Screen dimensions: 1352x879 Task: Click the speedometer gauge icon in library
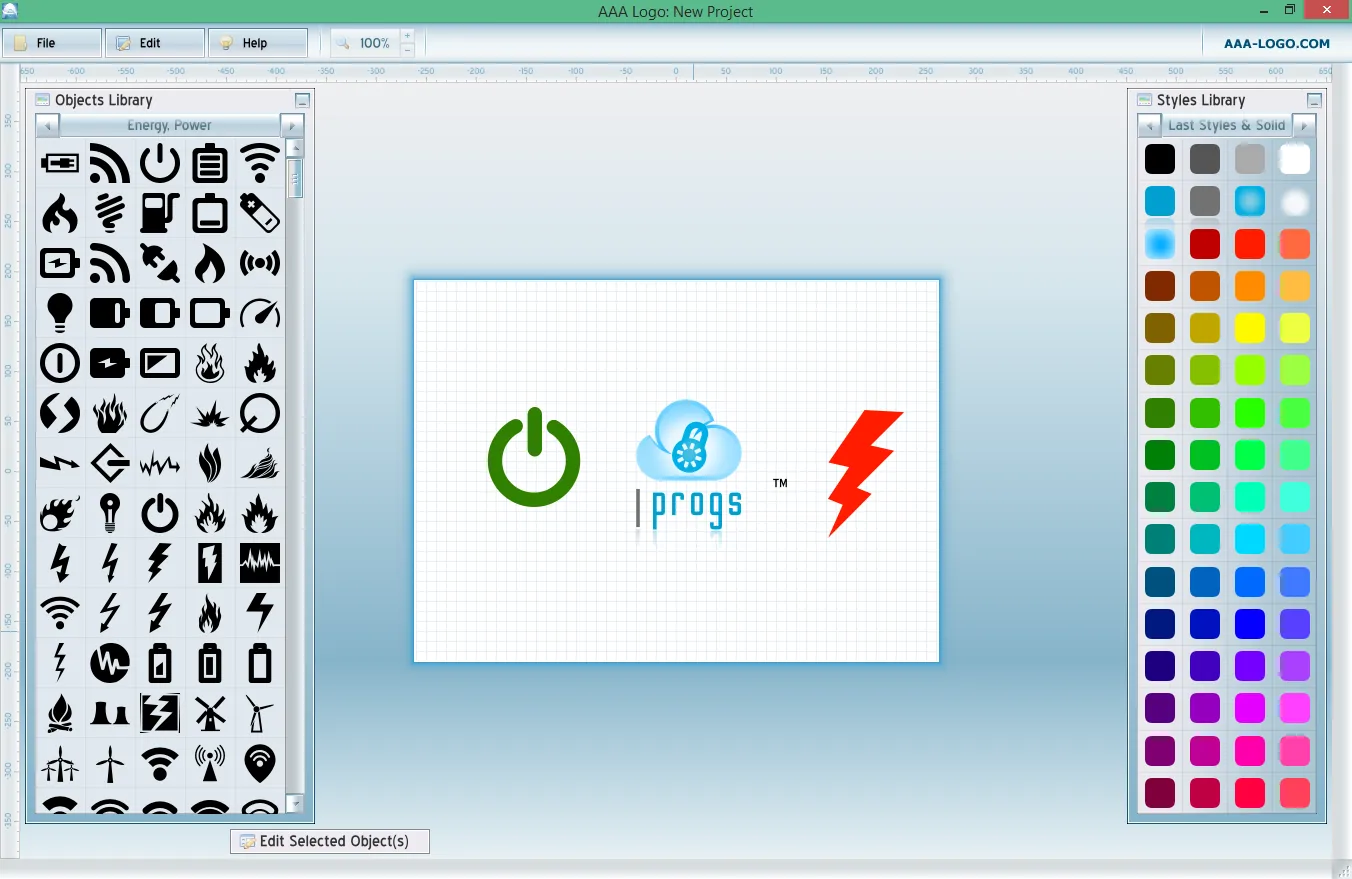tap(260, 313)
